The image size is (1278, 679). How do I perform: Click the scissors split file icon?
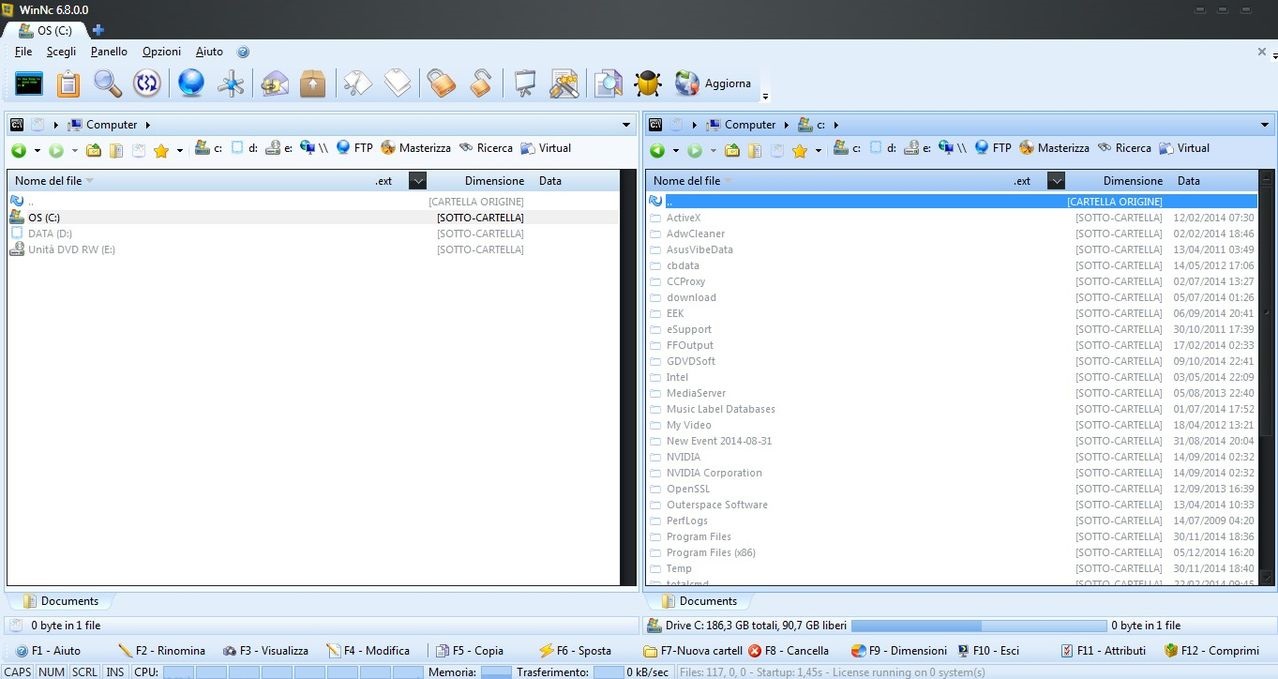[358, 84]
